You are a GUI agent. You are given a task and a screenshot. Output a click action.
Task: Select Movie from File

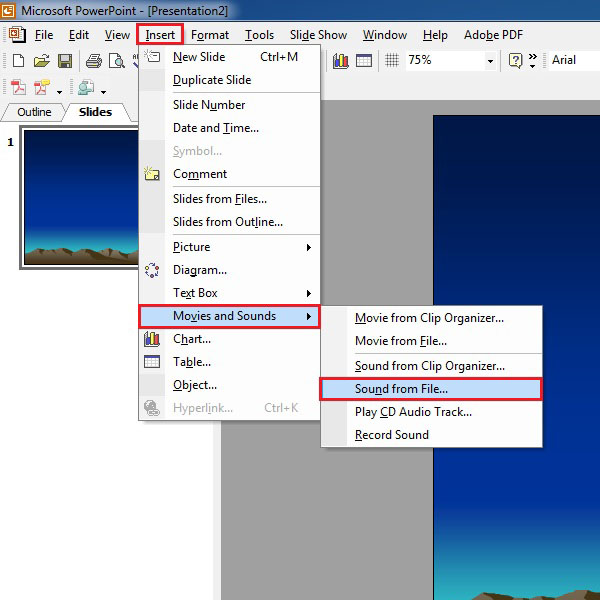tap(432, 341)
